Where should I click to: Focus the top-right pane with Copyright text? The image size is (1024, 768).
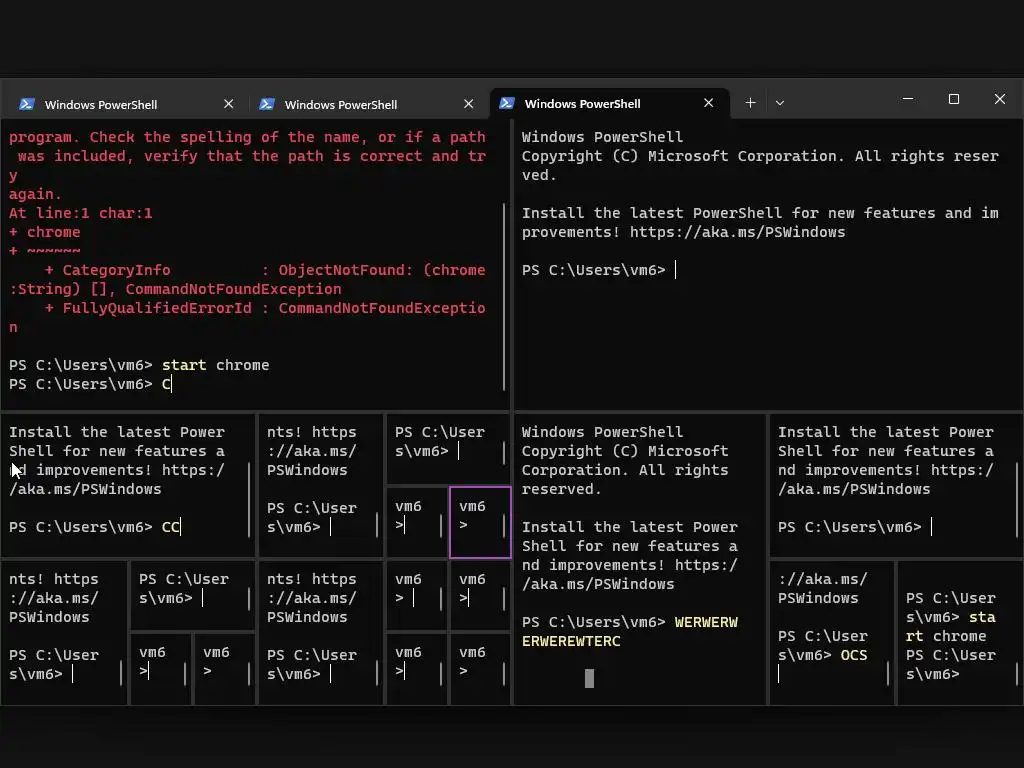tap(769, 264)
